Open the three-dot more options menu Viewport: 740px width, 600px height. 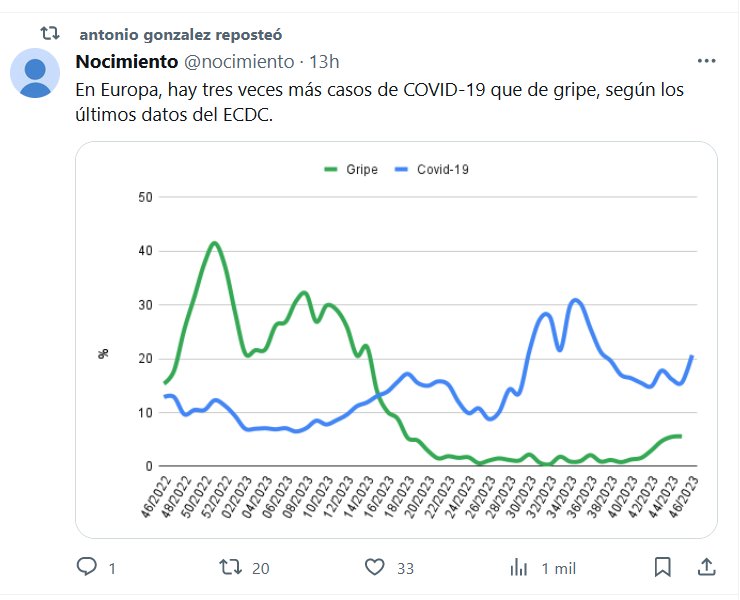click(x=706, y=61)
